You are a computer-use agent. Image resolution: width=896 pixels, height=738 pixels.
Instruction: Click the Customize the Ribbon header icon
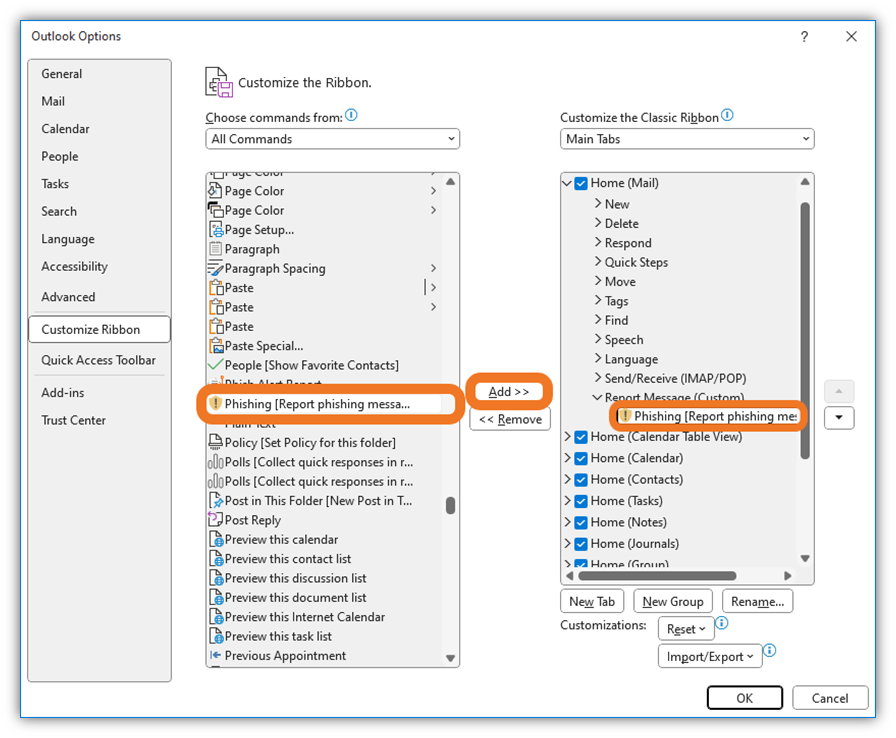point(219,82)
